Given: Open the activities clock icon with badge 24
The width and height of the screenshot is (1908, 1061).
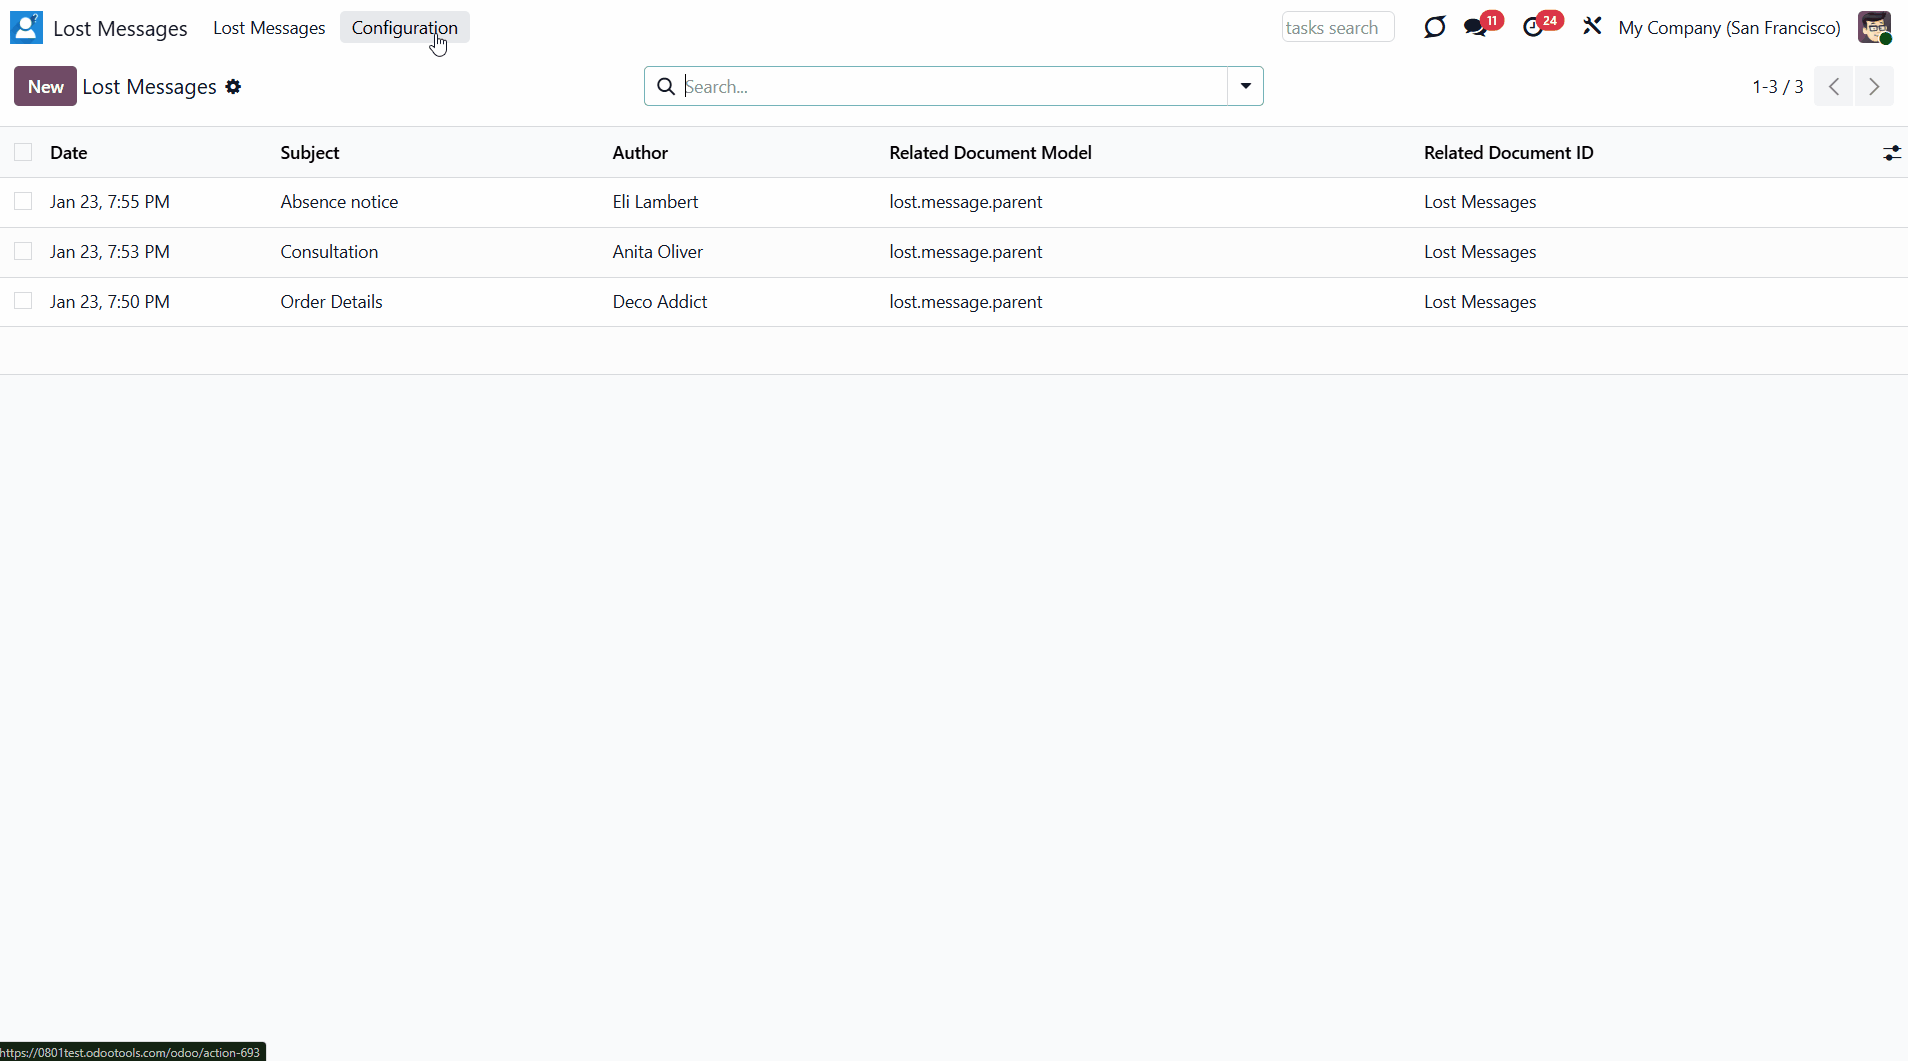Looking at the screenshot, I should pos(1534,28).
